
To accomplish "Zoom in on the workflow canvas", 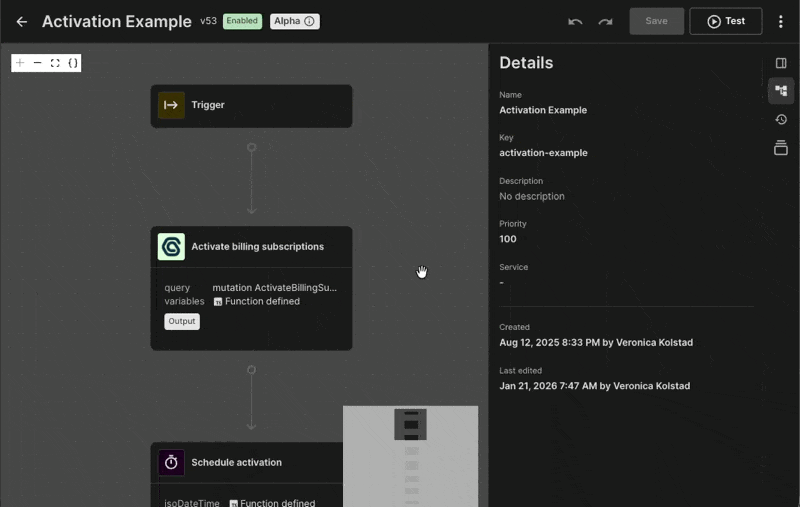I will pyautogui.click(x=20, y=63).
